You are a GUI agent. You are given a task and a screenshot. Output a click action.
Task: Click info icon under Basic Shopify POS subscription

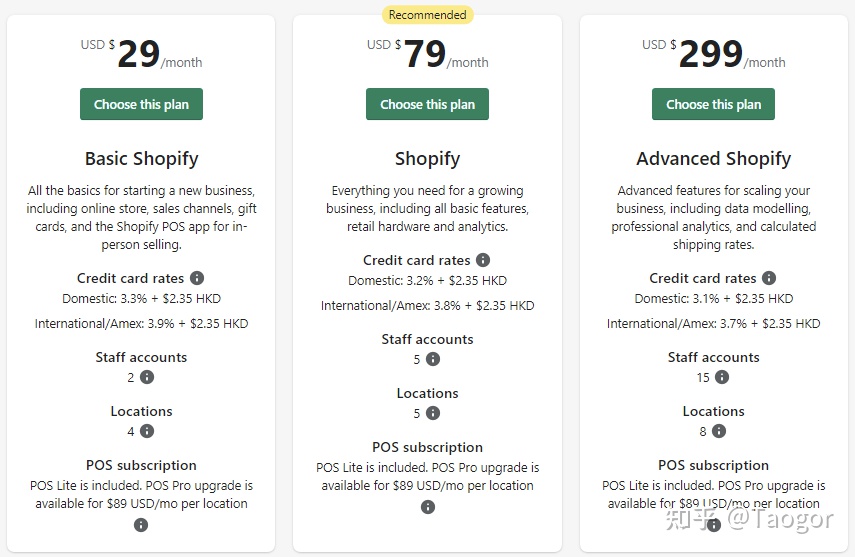(141, 524)
